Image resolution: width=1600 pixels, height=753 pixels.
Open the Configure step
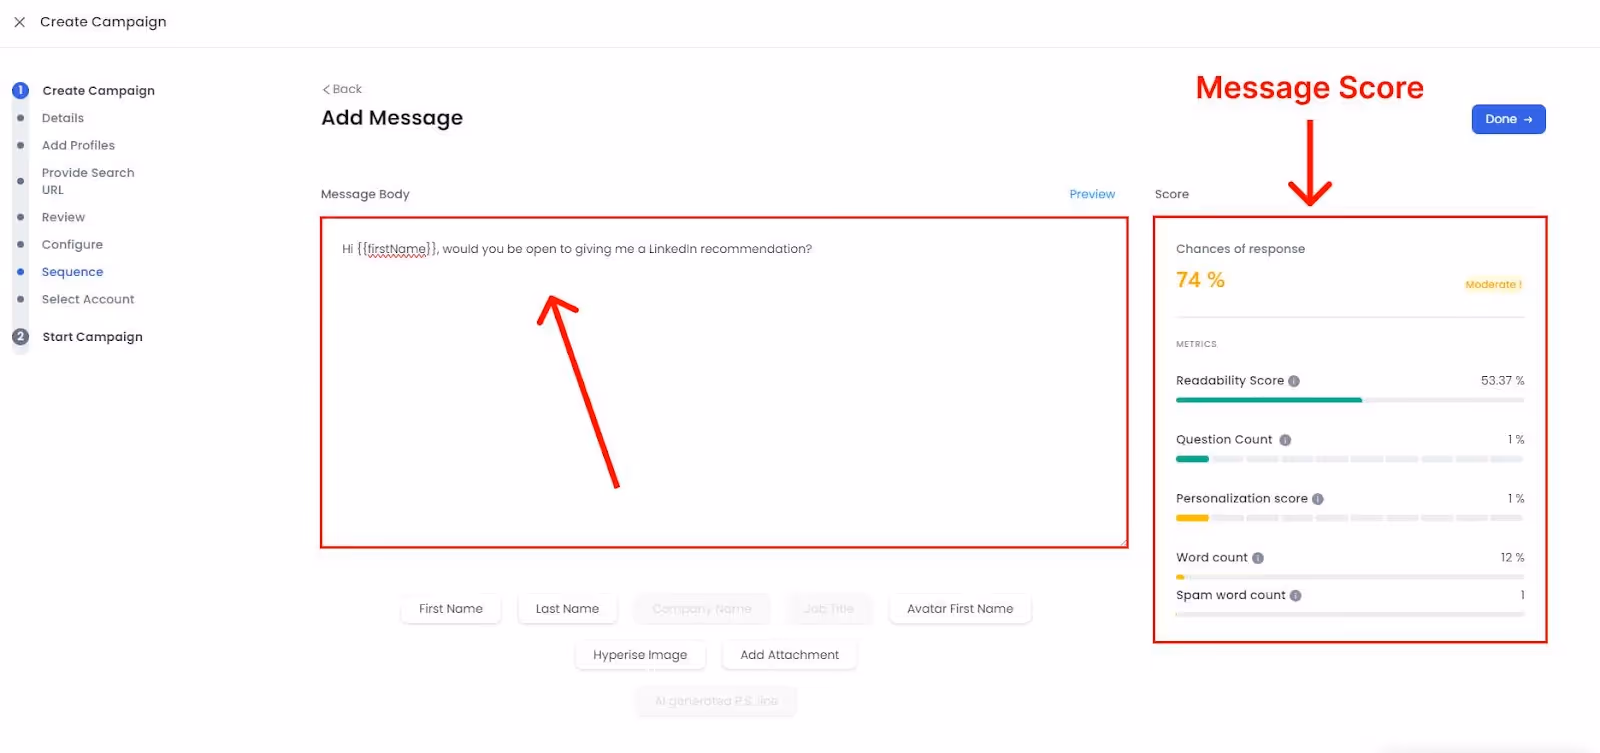click(72, 245)
